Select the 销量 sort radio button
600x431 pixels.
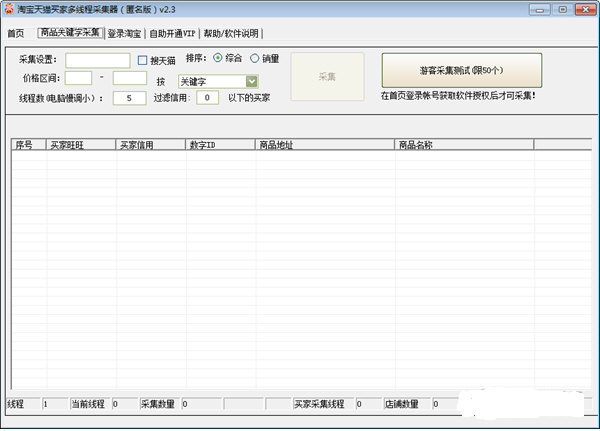(x=254, y=58)
